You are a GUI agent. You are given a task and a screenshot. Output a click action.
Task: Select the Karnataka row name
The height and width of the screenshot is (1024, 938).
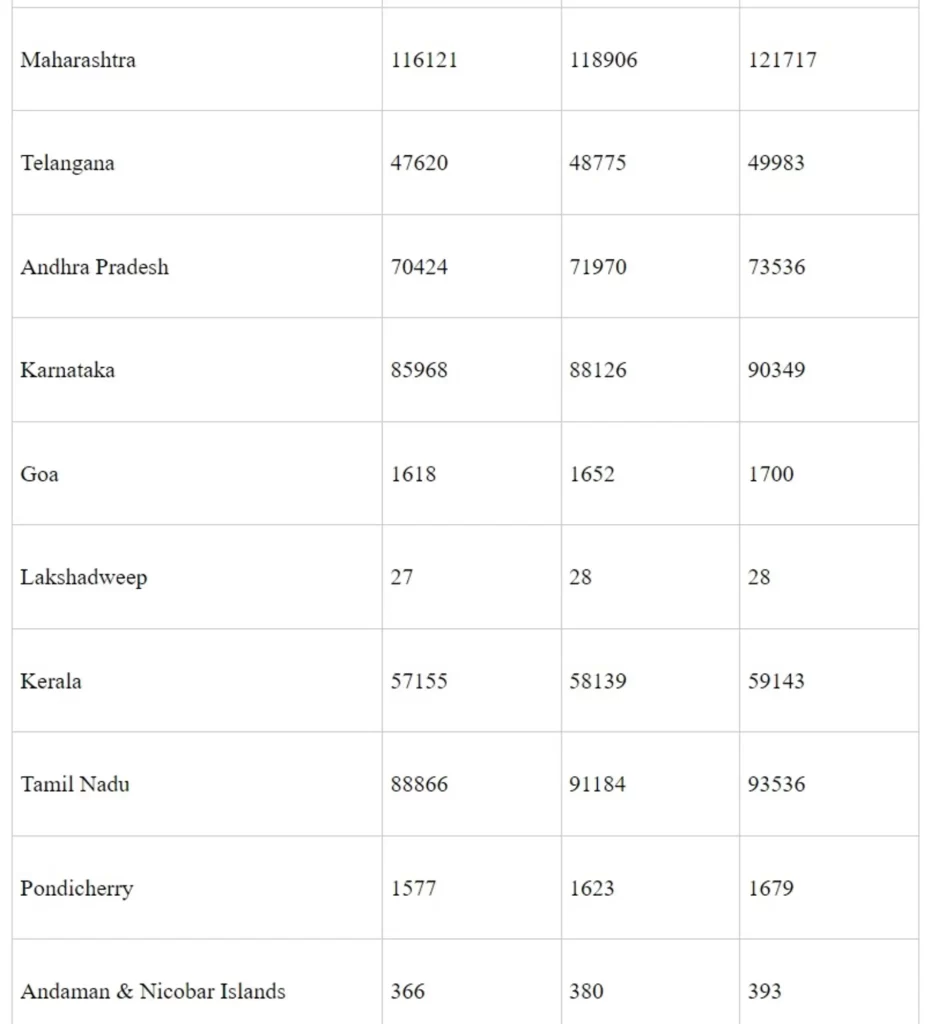[67, 370]
